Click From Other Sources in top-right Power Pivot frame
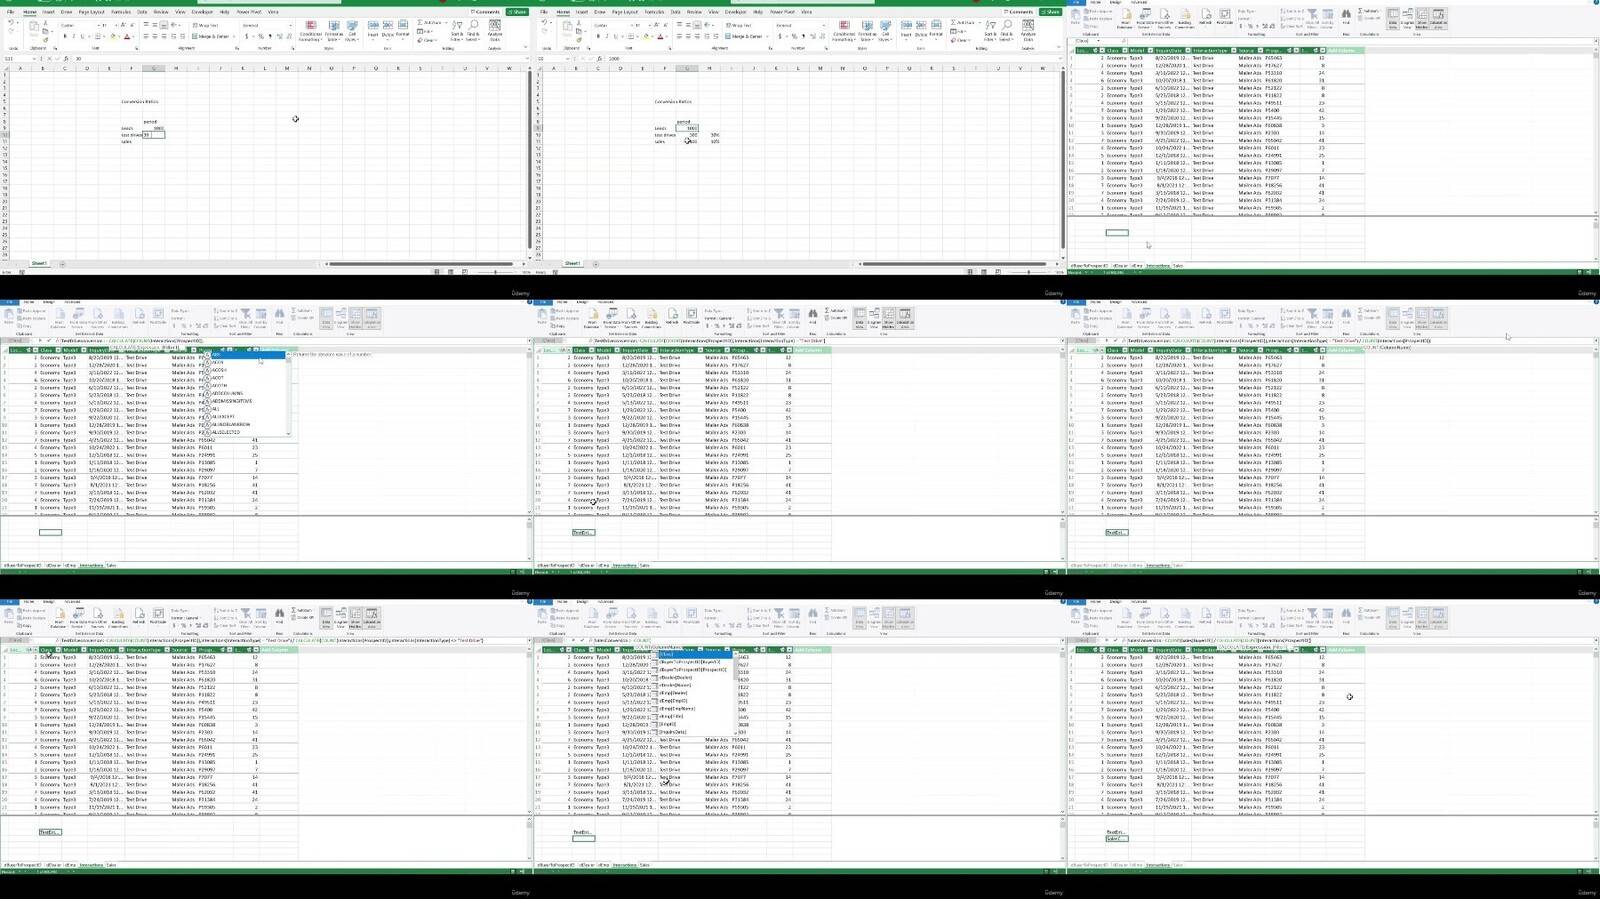1600x899 pixels. (1164, 18)
